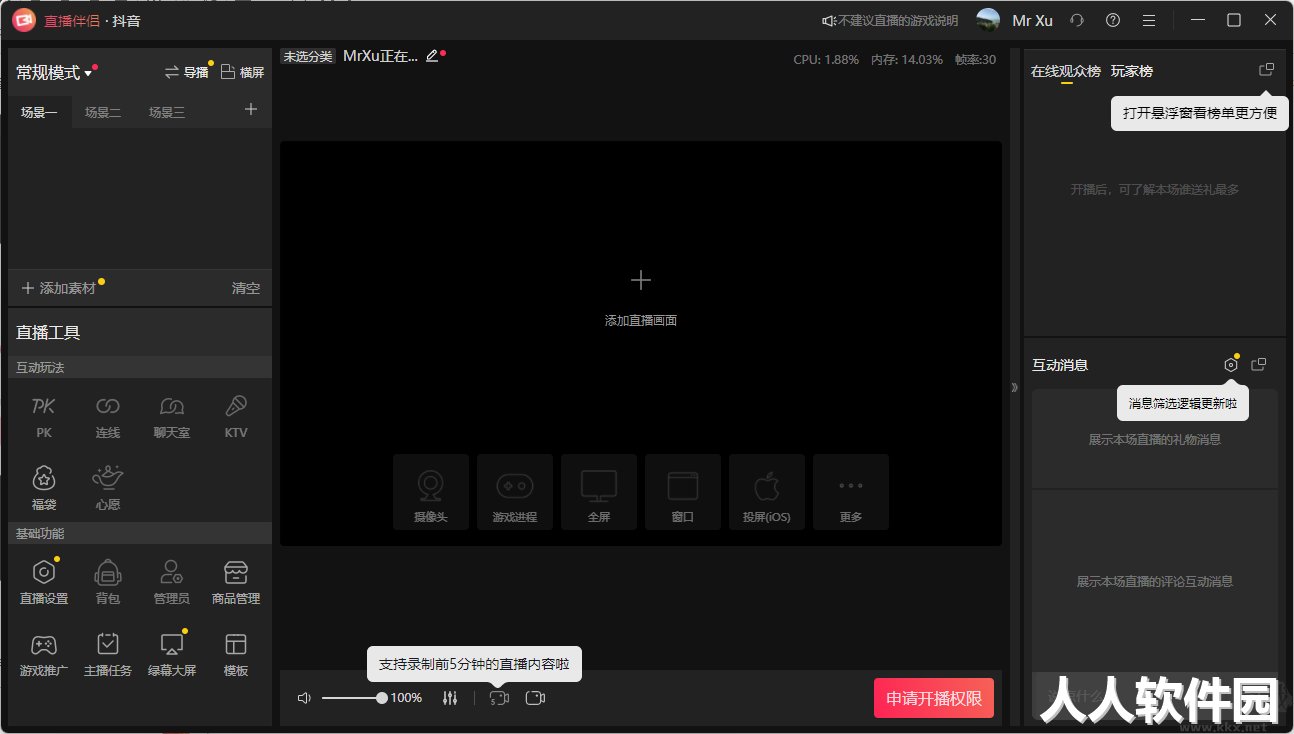Image resolution: width=1294 pixels, height=734 pixels.
Task: Click the Mr Xu profile avatar
Action: tap(988, 20)
